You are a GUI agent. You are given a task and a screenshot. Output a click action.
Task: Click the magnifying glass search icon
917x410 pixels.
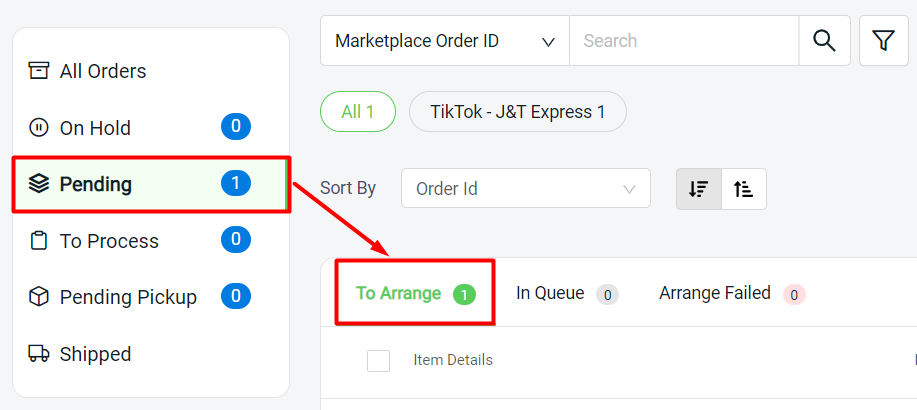824,40
